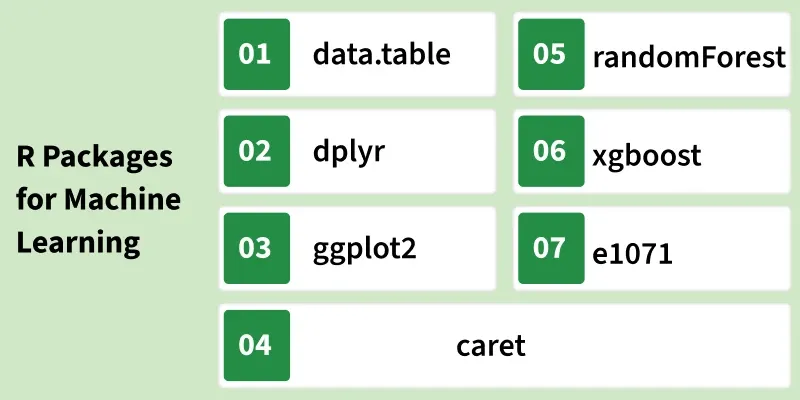Select the randomForest package label
Image resolution: width=800 pixels, height=400 pixels.
coord(689,57)
